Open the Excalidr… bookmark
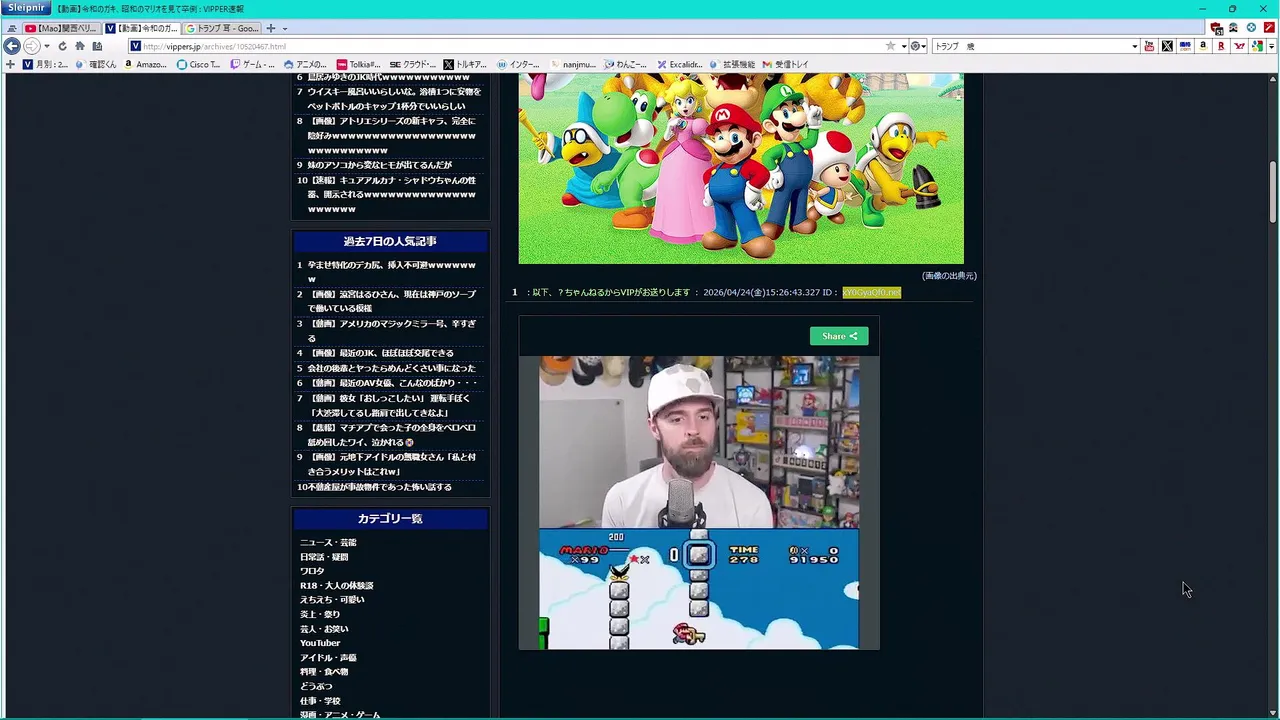1280x720 pixels. pos(679,64)
